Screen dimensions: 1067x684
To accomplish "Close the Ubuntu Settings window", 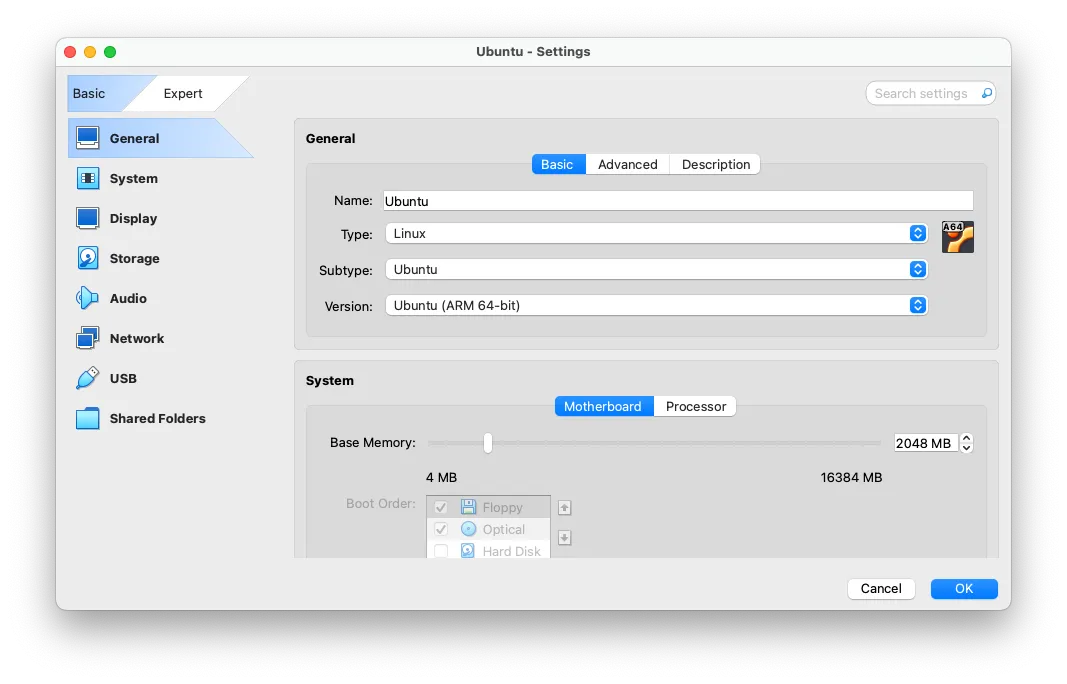I will pyautogui.click(x=70, y=52).
